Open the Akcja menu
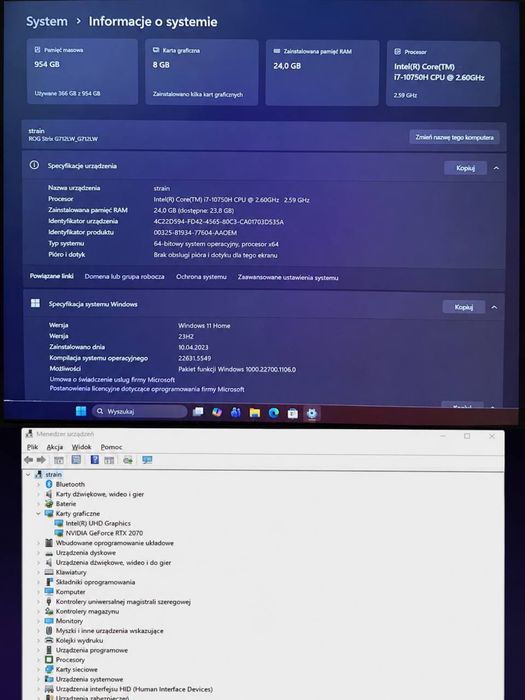Image resolution: width=525 pixels, height=700 pixels. pos(54,447)
